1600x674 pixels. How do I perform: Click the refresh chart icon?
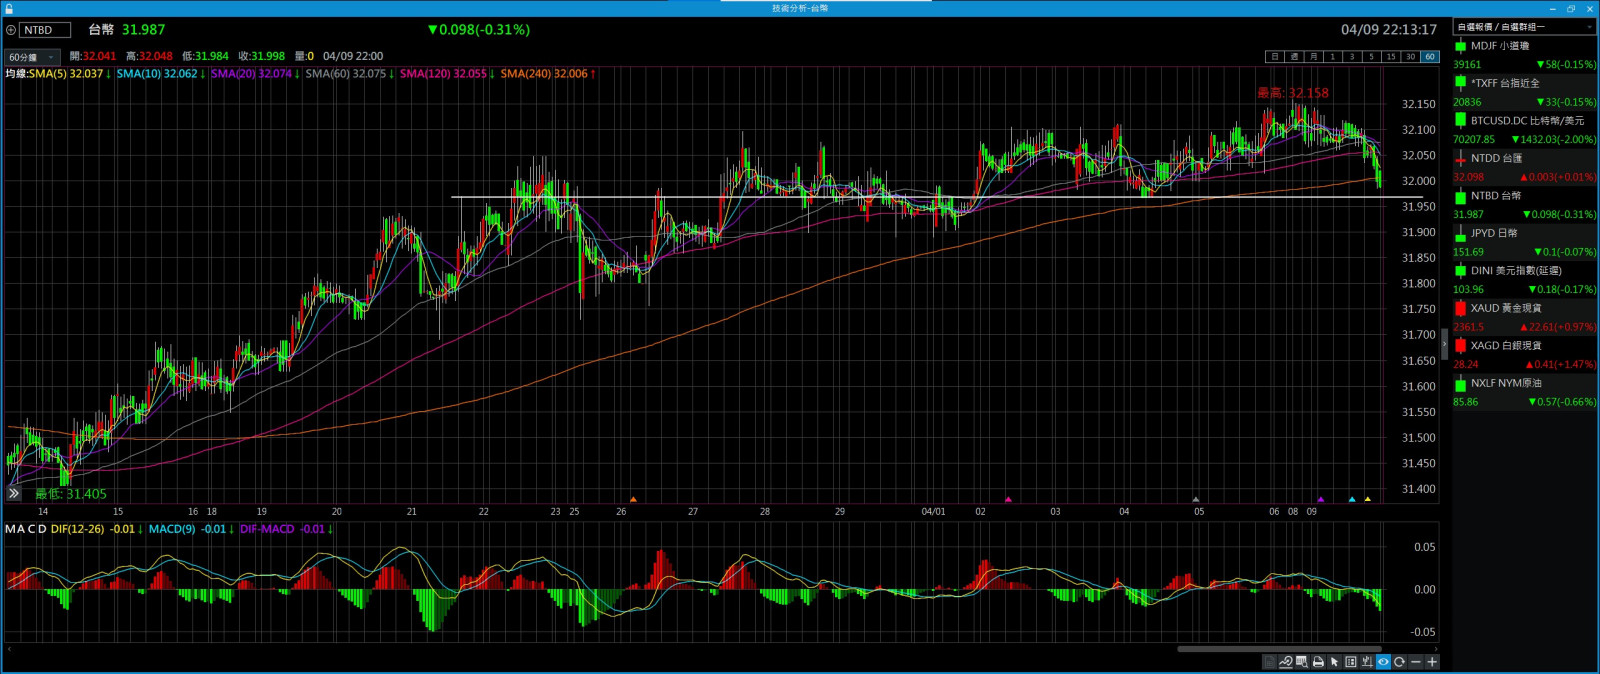[1399, 662]
